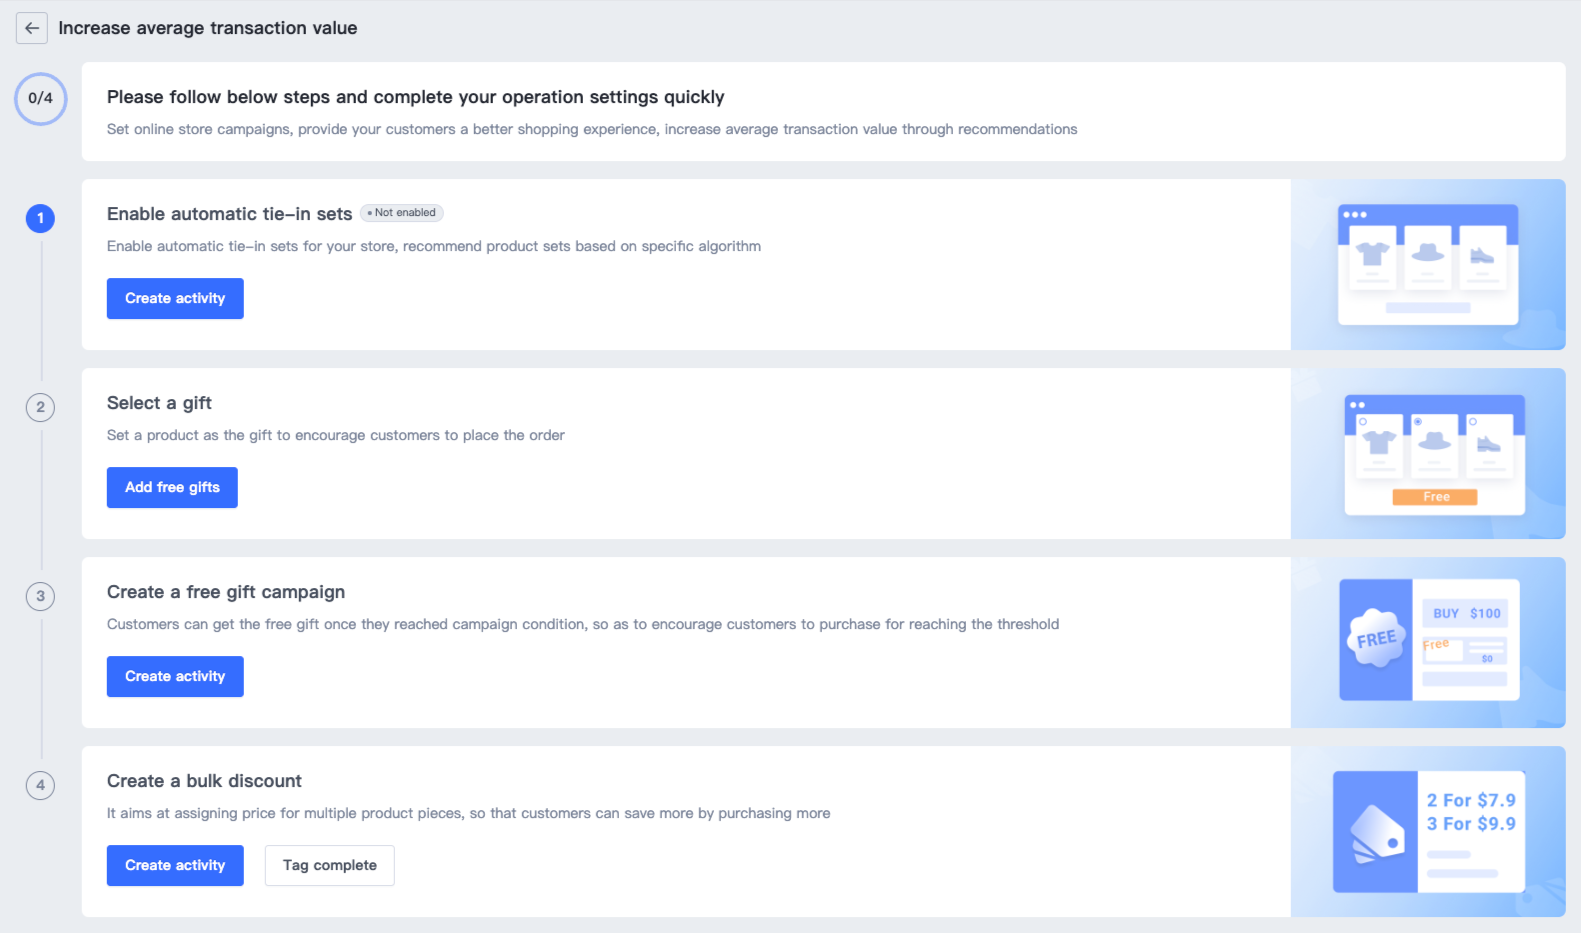Click the Add free gifts button
Viewport: 1581px width, 933px height.
[172, 487]
